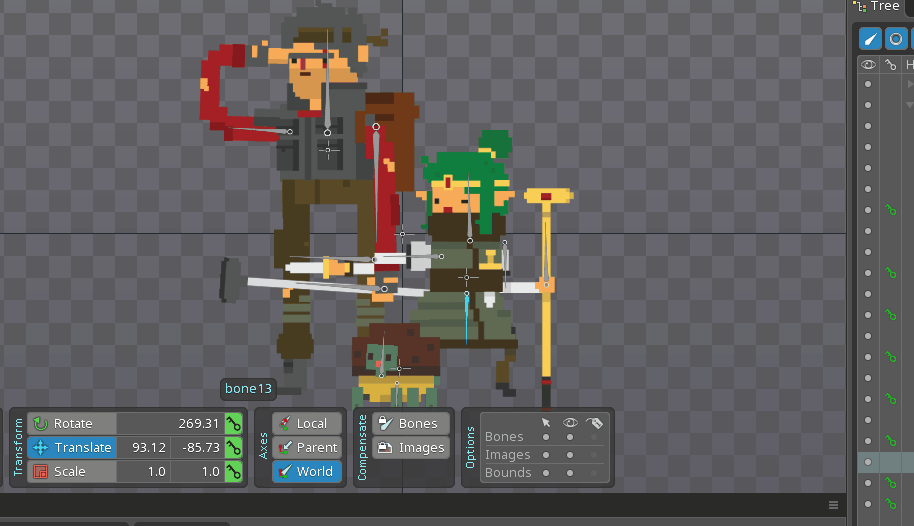Switch axes to Local
Screen dimensions: 914x526
tap(307, 423)
